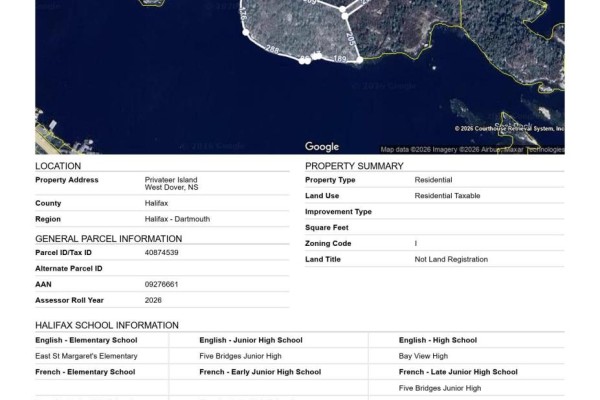This screenshot has height=400, width=600.
Task: Click the County value 'Halifax'
Action: click(156, 203)
